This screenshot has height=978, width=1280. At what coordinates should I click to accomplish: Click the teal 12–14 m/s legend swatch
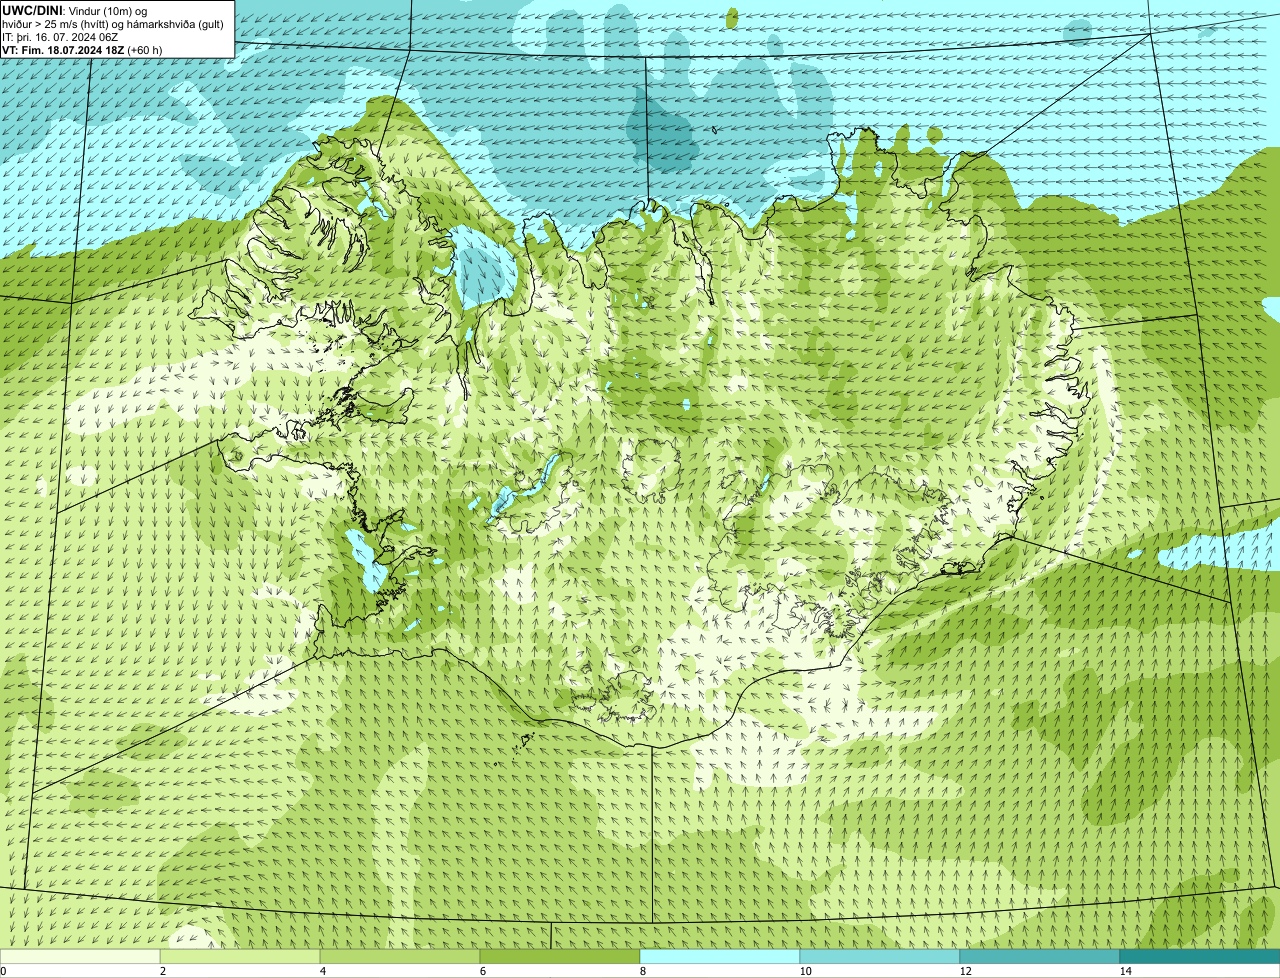(x=1040, y=956)
